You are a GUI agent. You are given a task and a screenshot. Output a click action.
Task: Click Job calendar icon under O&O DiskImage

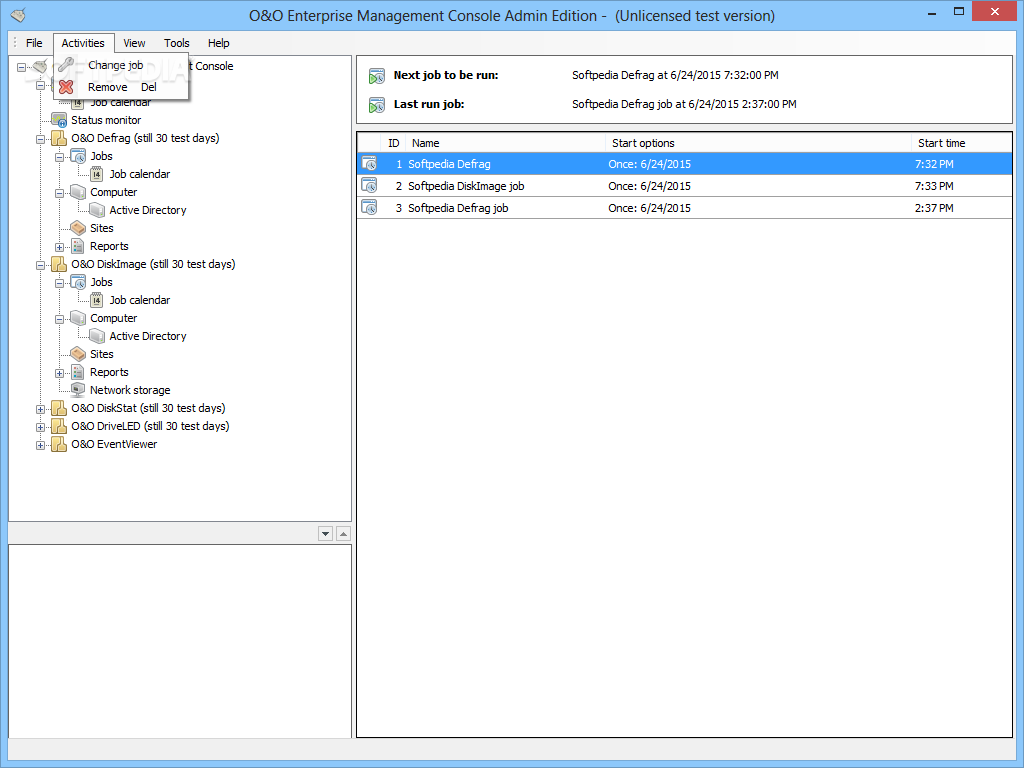(x=97, y=300)
